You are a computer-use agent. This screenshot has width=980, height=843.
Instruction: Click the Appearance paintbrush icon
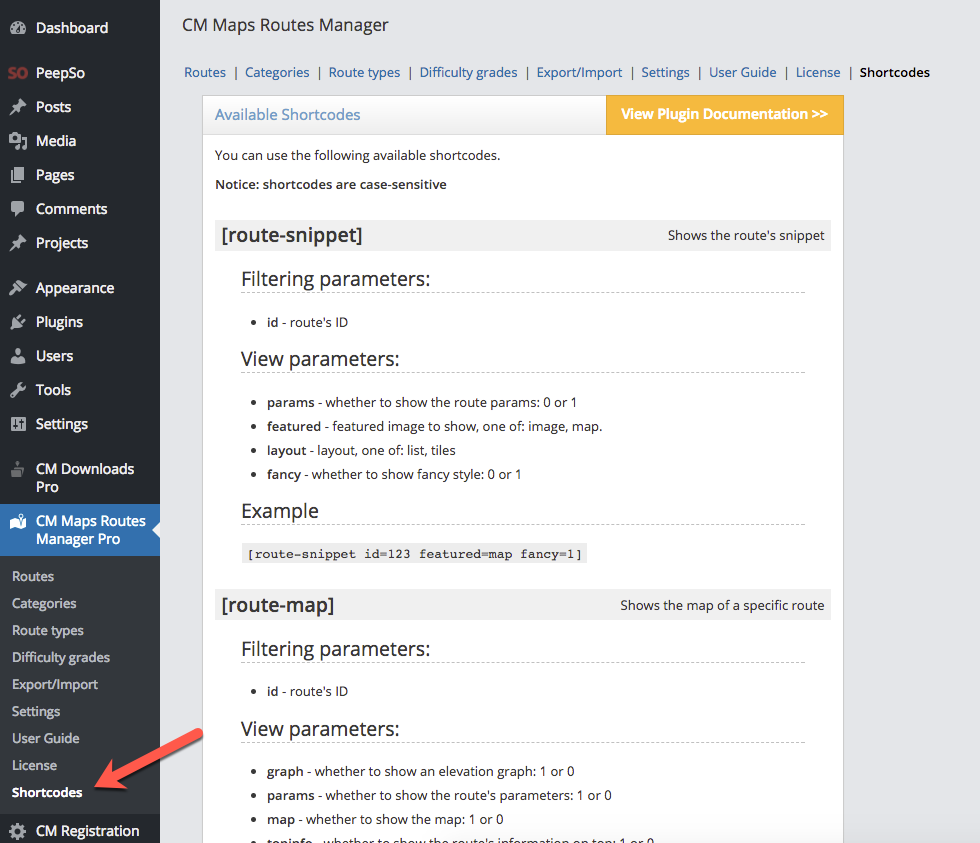(x=18, y=288)
